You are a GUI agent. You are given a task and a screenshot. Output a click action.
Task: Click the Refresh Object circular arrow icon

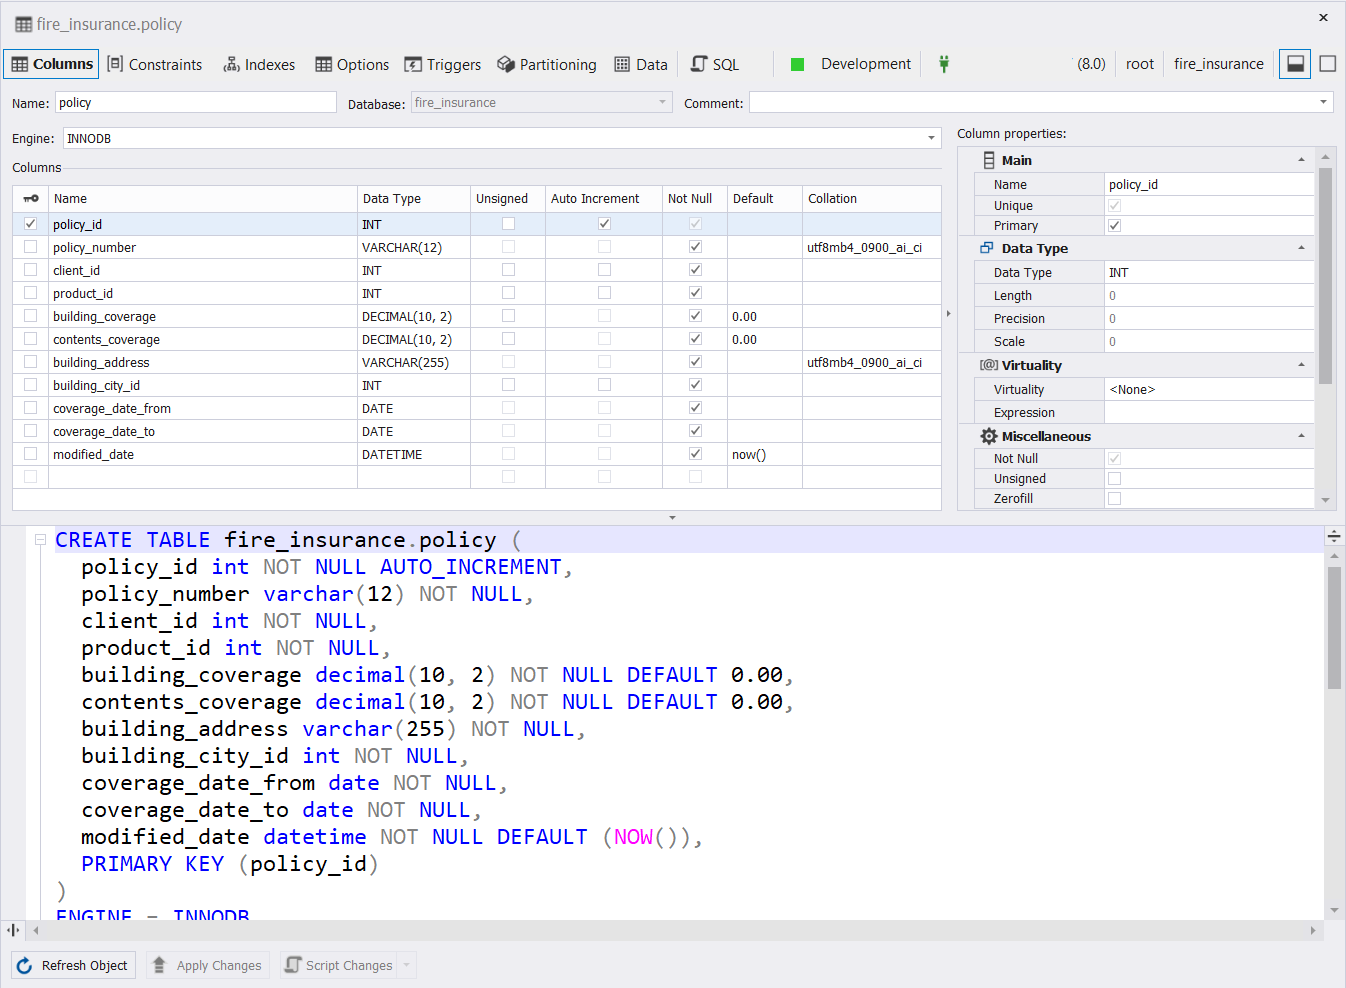pos(25,966)
